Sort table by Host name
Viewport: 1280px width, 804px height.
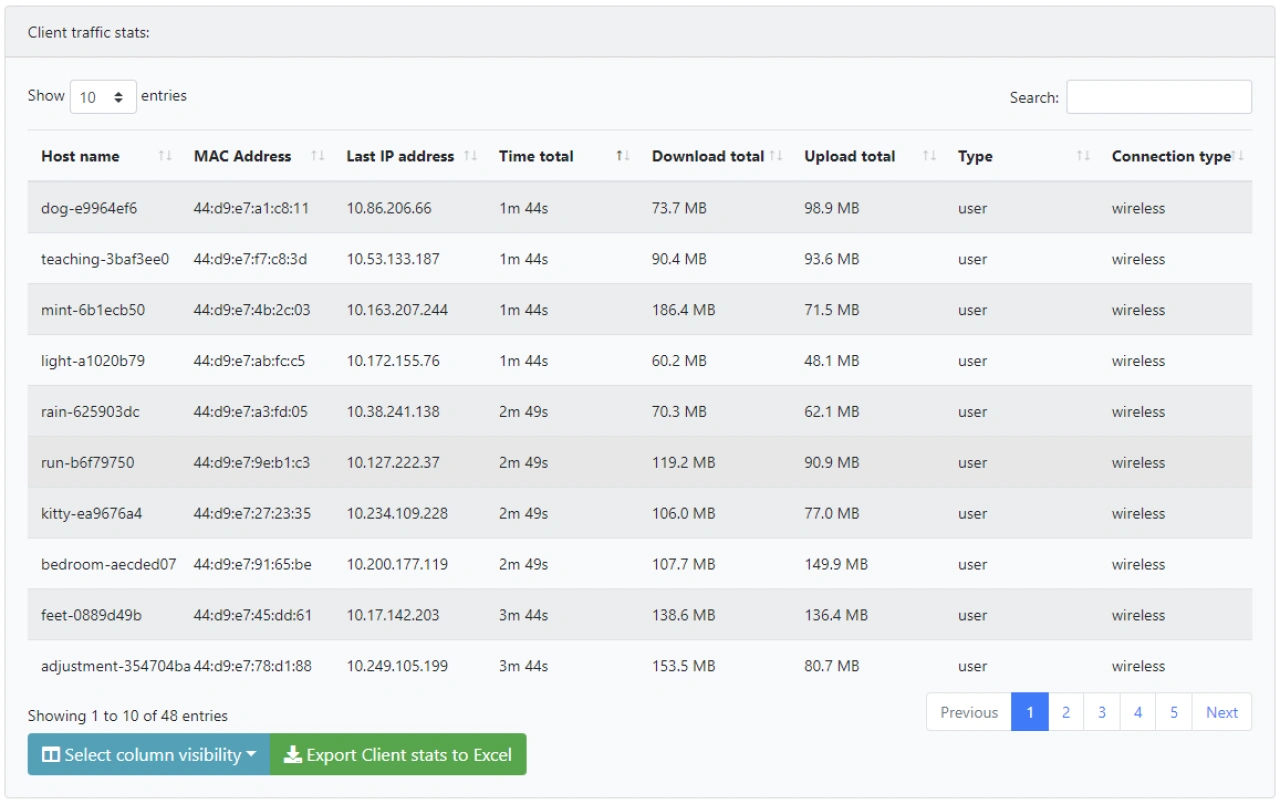pos(79,156)
